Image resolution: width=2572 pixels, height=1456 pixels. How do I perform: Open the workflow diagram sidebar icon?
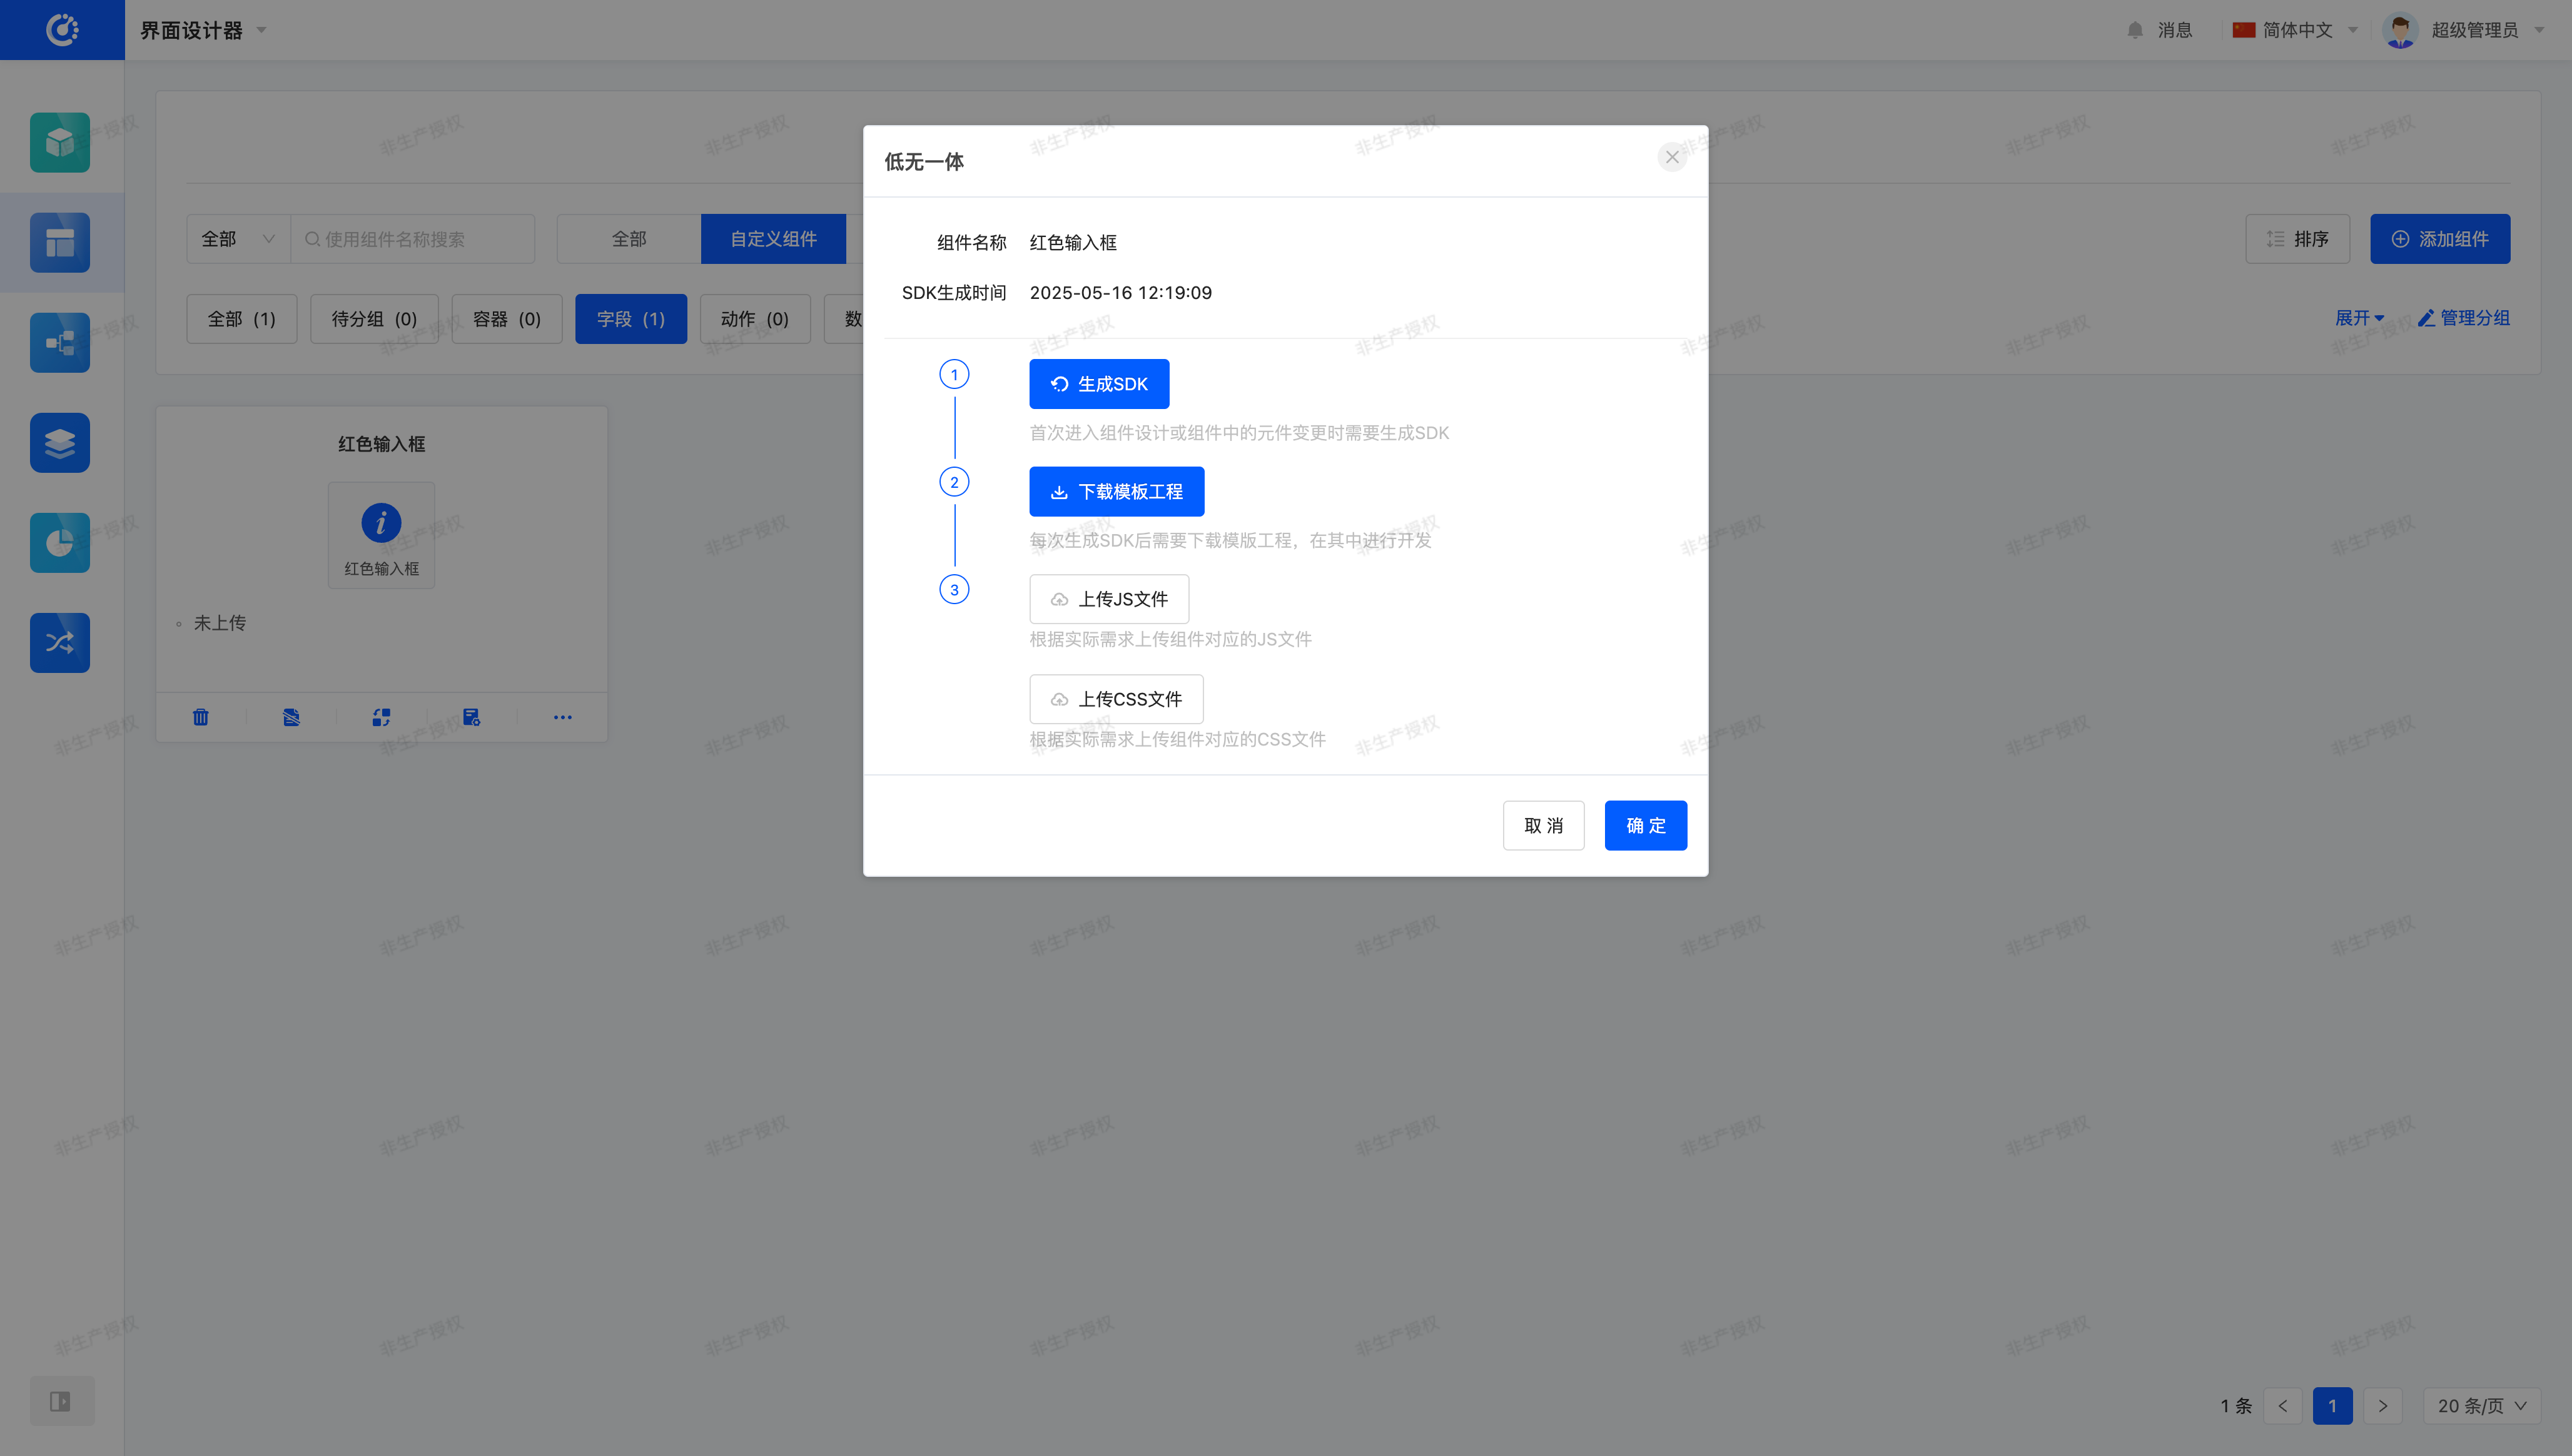coord(60,343)
